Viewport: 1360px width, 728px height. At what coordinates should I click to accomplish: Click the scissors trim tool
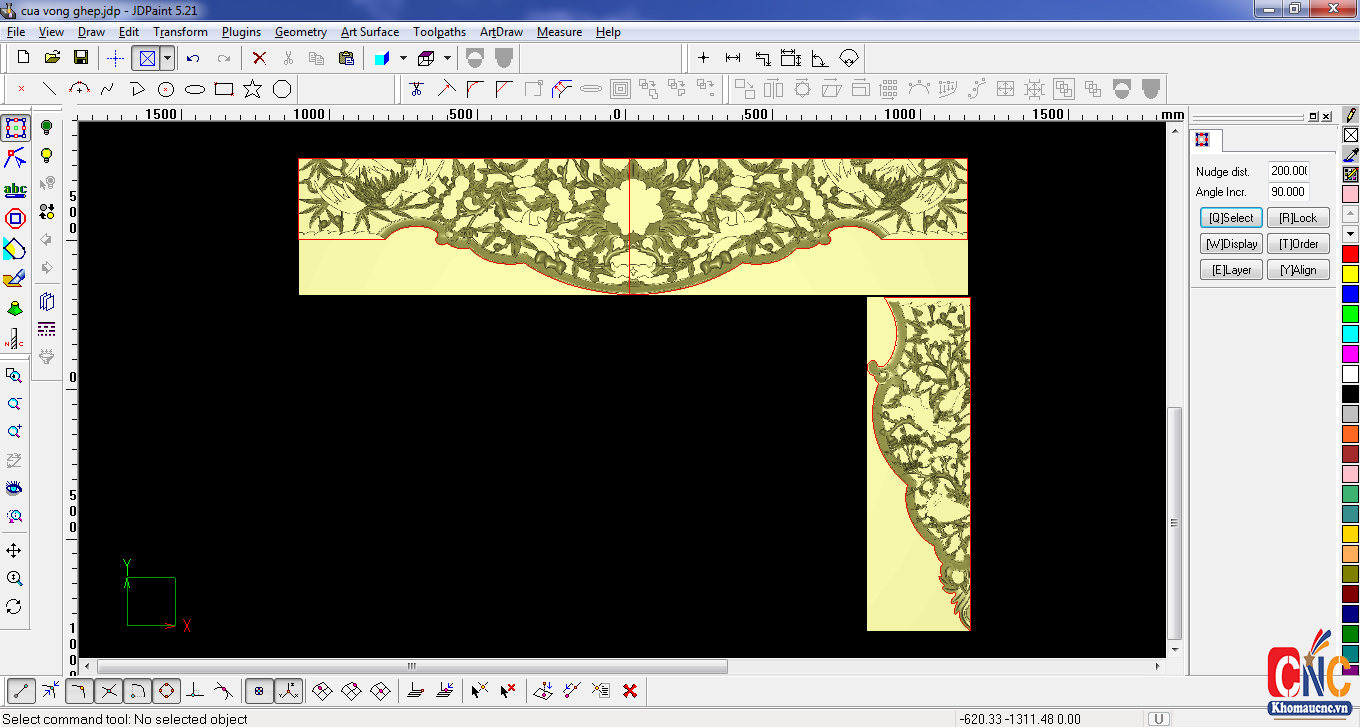tap(417, 89)
